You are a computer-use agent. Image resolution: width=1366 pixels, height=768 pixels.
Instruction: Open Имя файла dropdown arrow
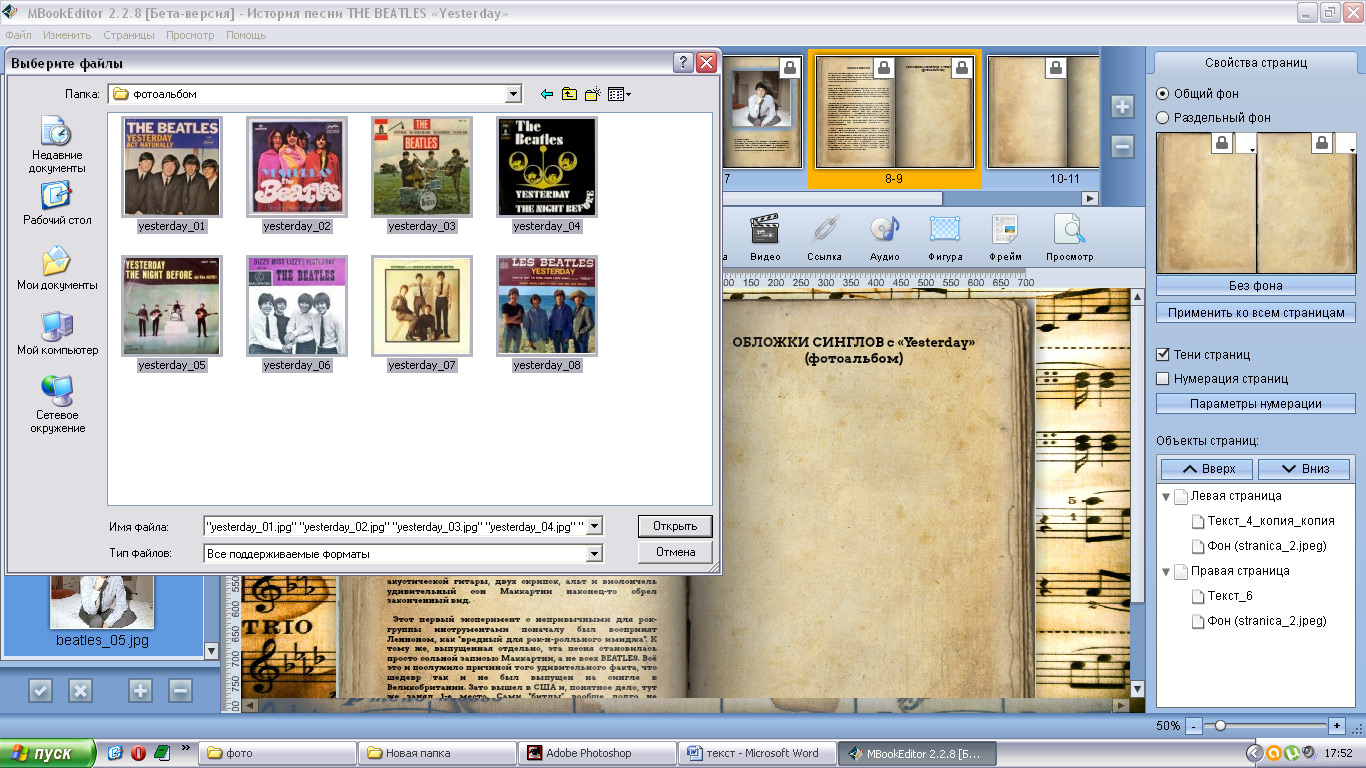594,526
